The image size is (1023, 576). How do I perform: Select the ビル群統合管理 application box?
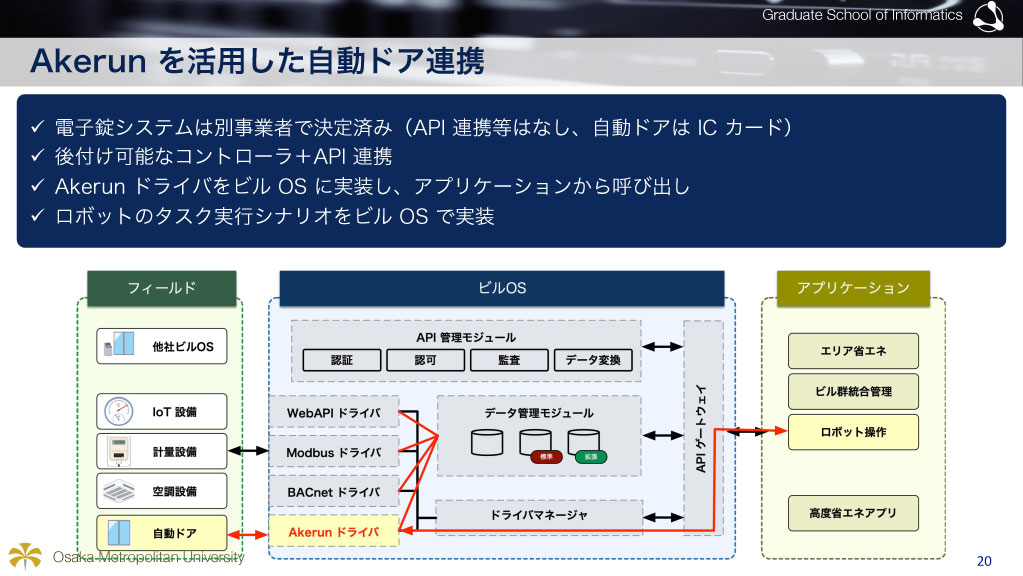[853, 391]
